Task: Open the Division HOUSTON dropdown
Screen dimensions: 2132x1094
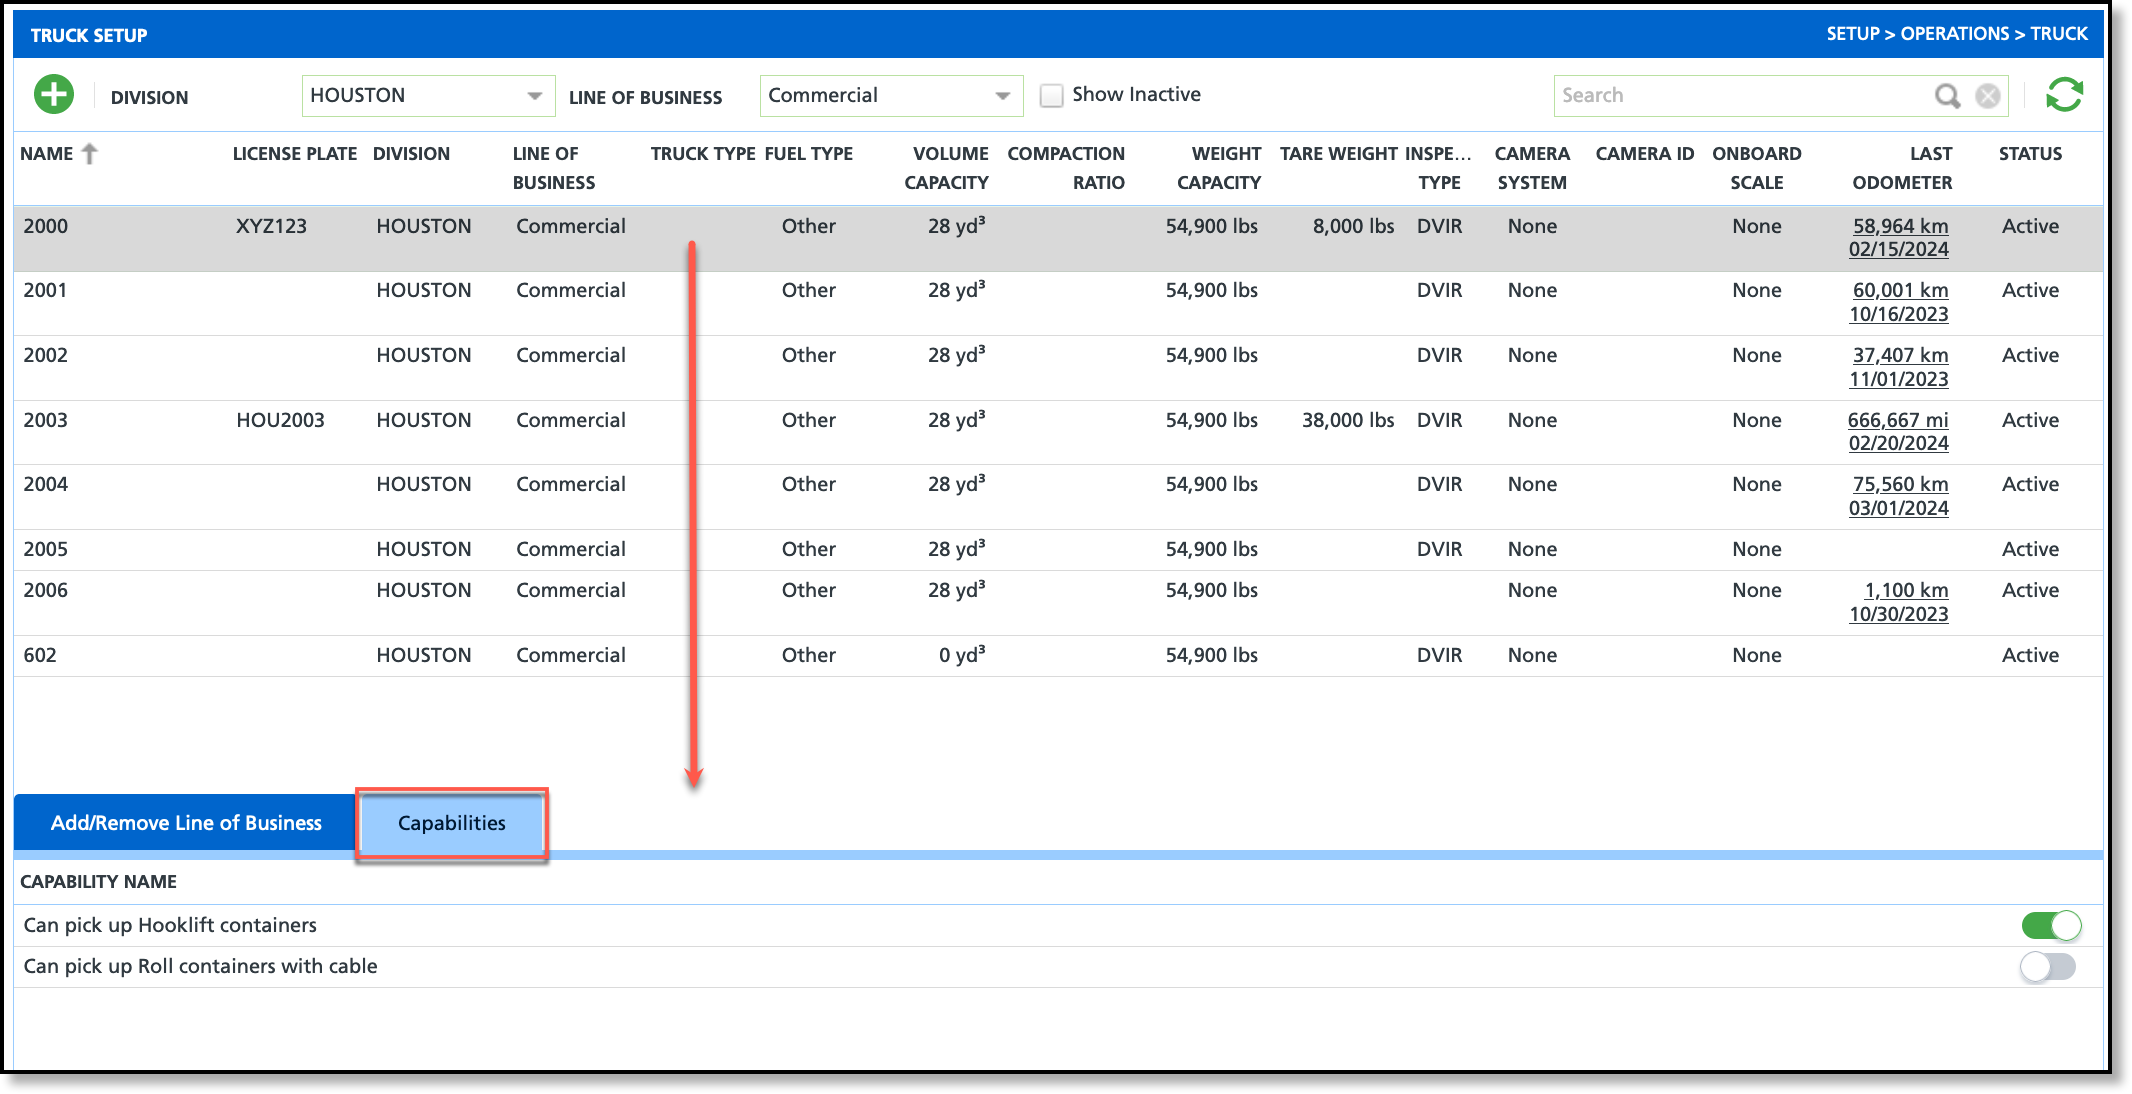Action: pos(428,95)
